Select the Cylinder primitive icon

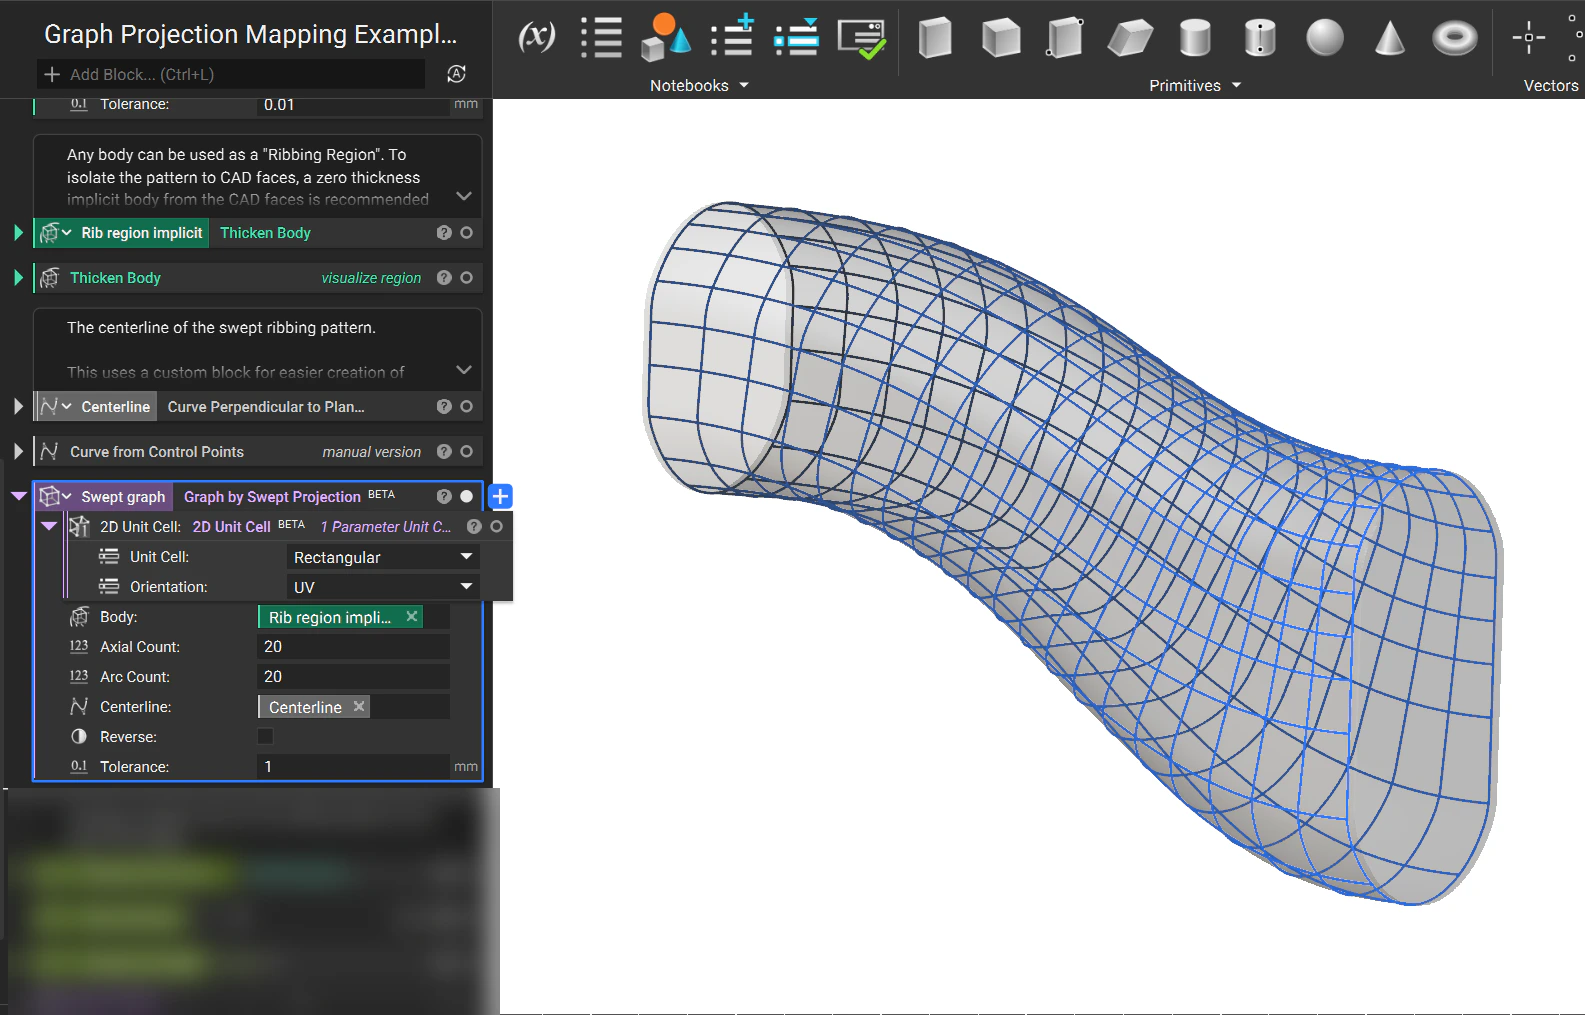1195,39
